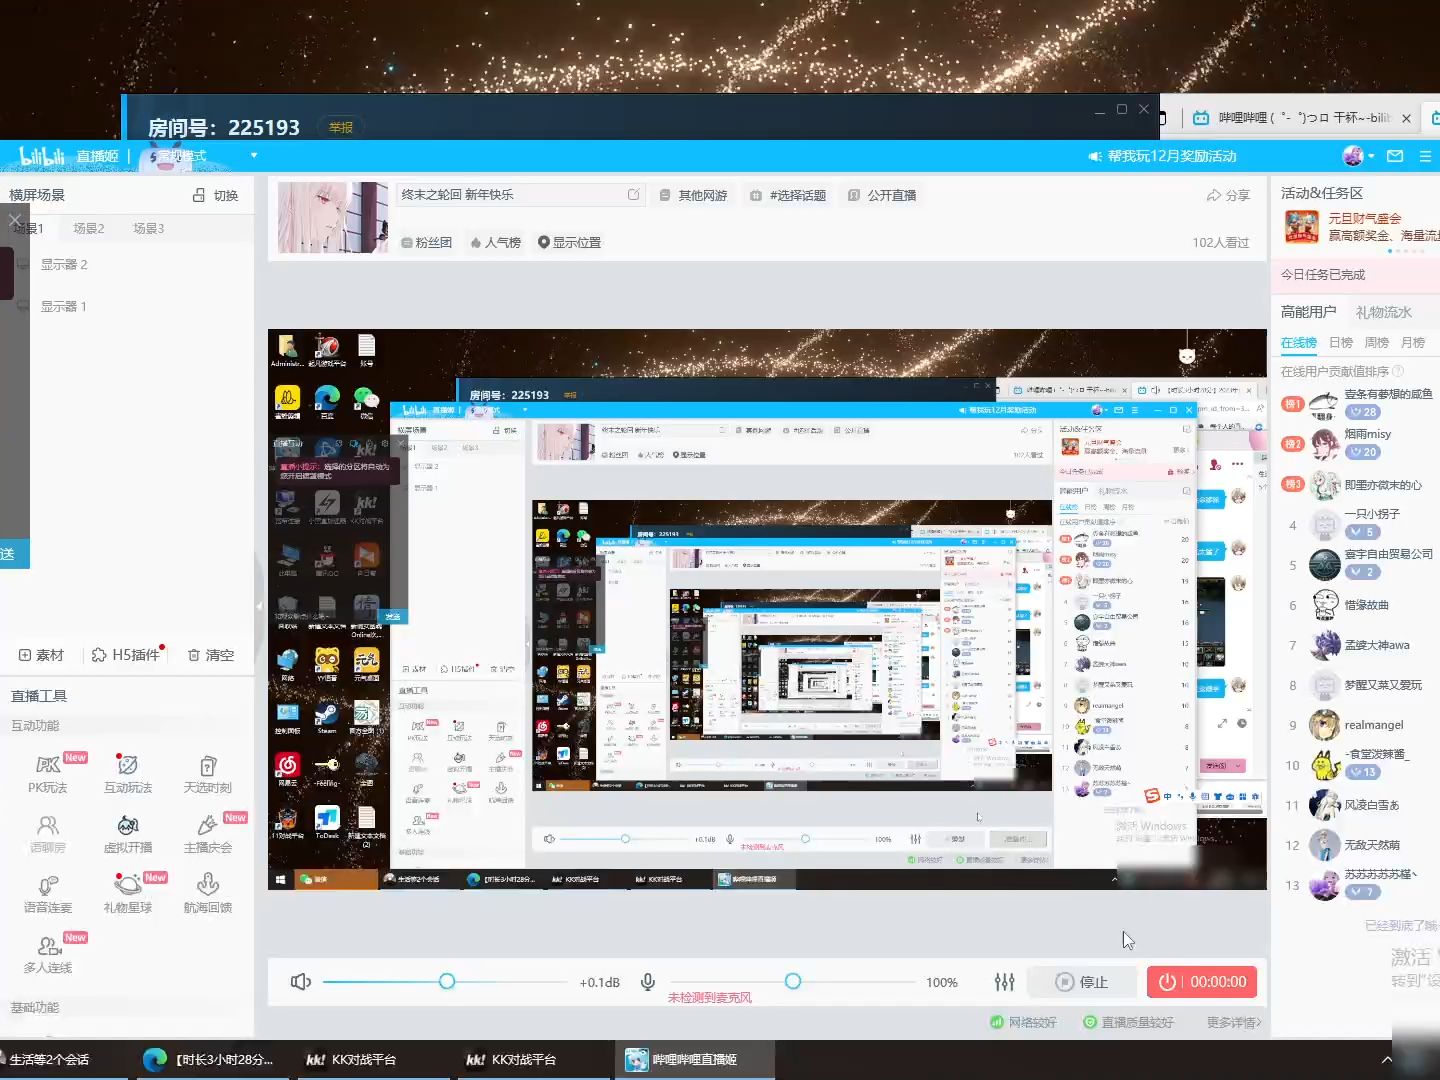Select the 礼物流水 tab

[1383, 312]
